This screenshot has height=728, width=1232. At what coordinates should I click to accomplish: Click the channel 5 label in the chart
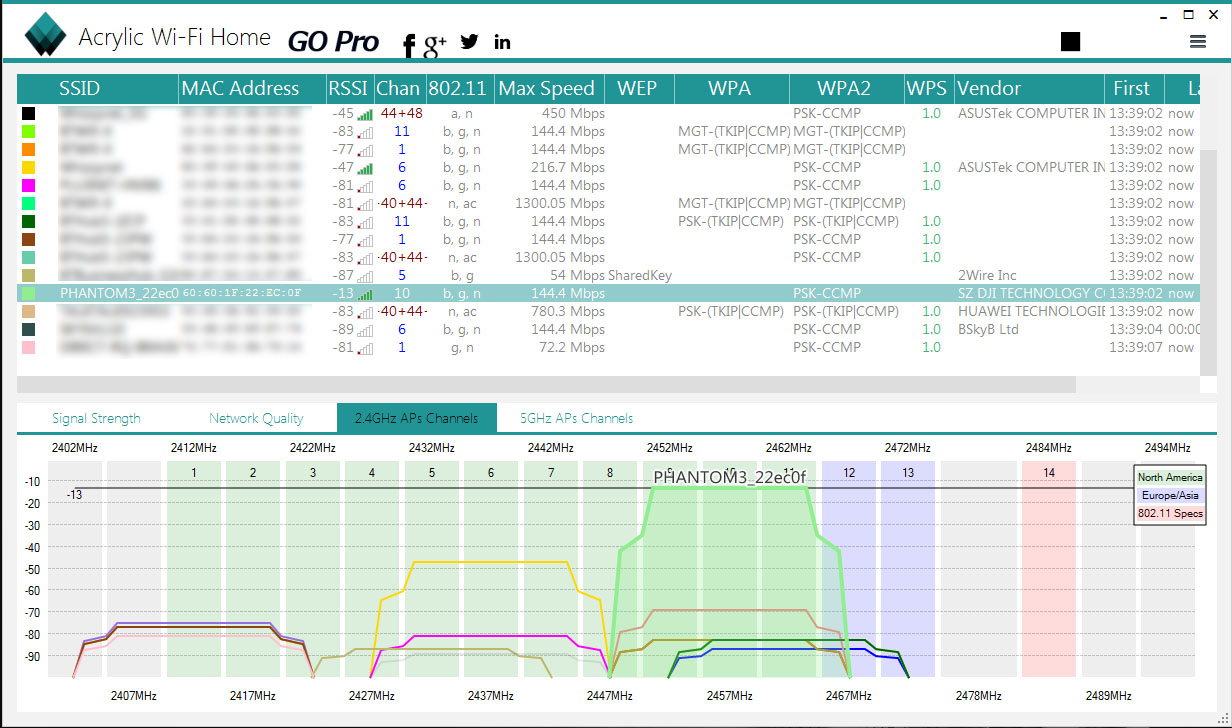pos(432,472)
